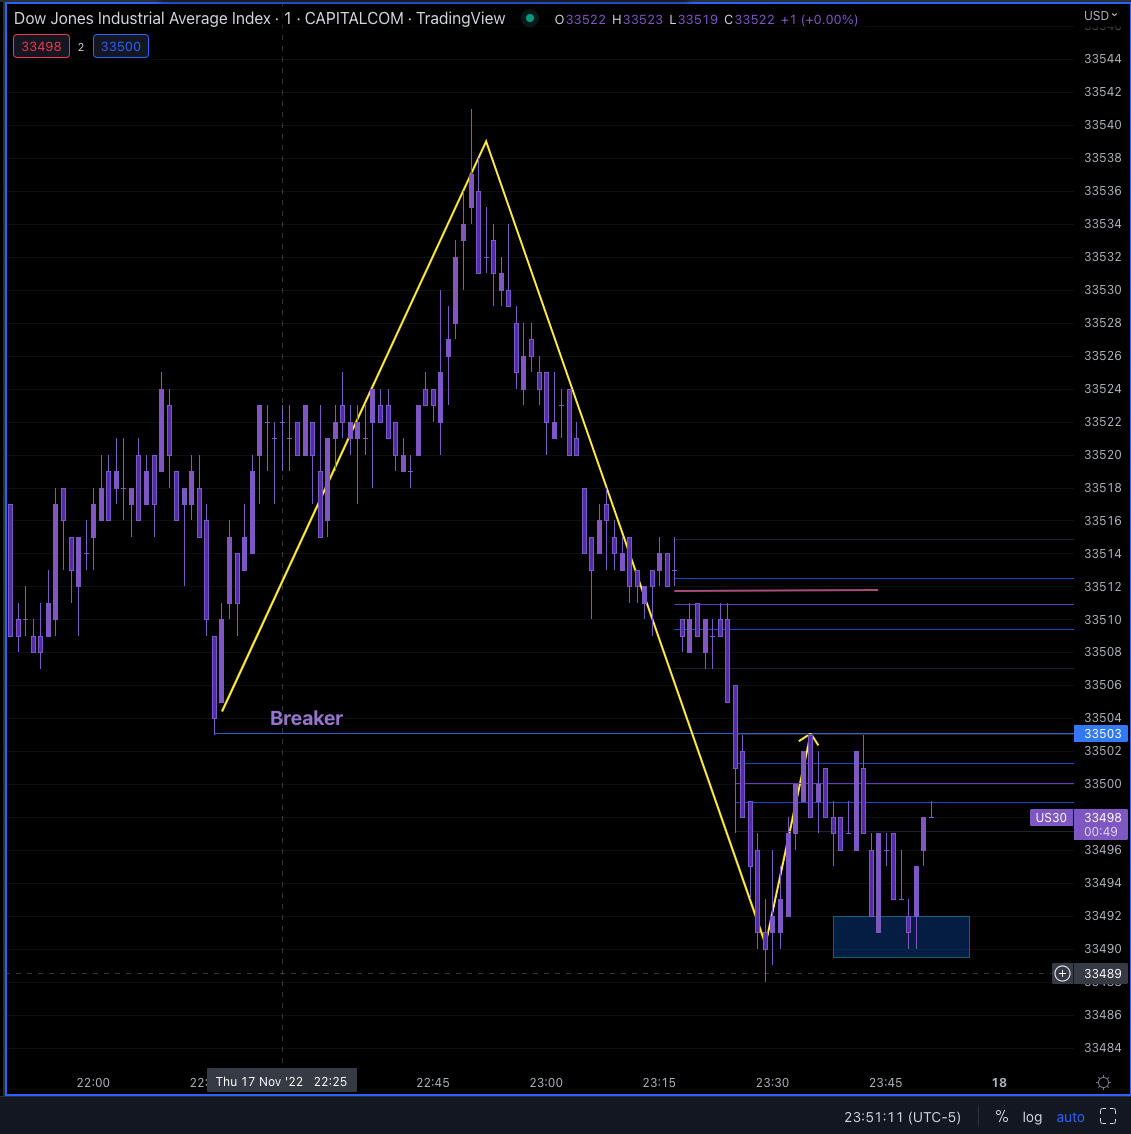This screenshot has width=1131, height=1134.
Task: Select the dark blue rectangle zone drawing
Action: pos(901,936)
